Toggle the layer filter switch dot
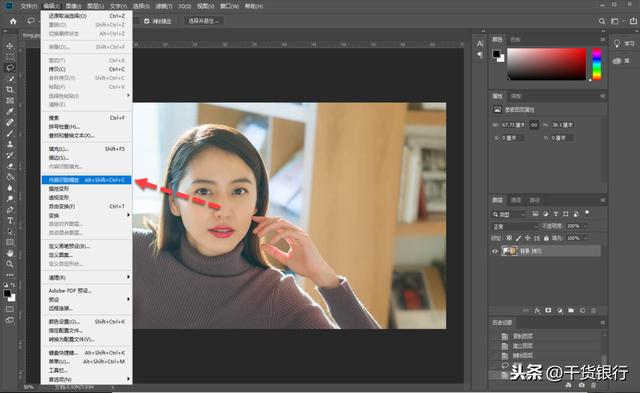The height and width of the screenshot is (393, 640). [587, 213]
